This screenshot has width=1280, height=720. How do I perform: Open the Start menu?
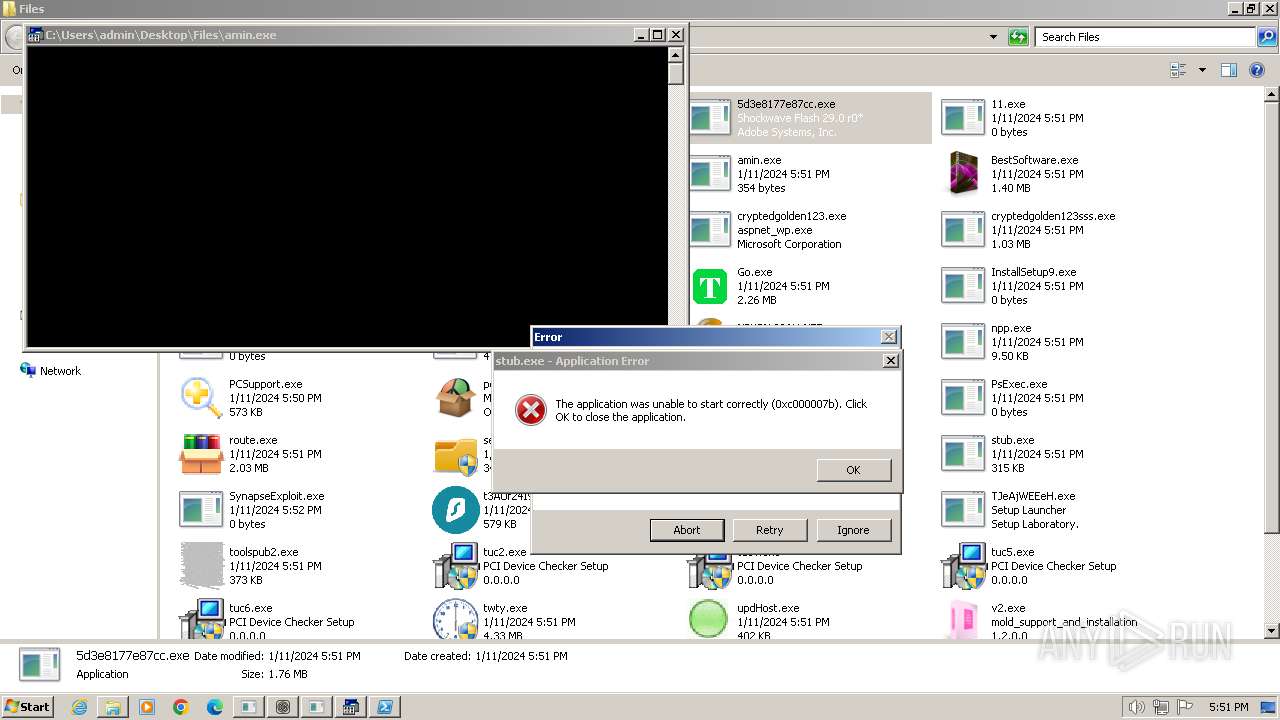pos(27,707)
